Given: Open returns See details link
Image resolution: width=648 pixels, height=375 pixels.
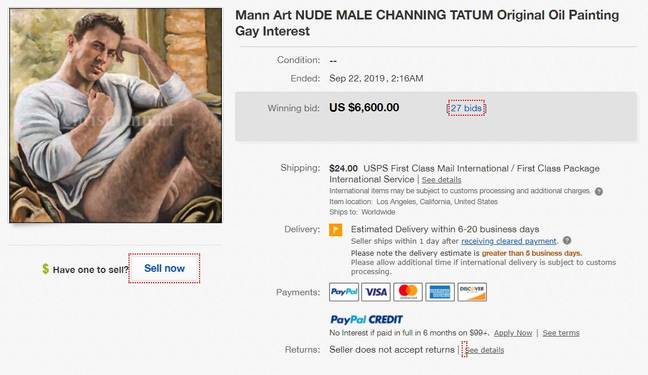Looking at the screenshot, I should pos(484,350).
